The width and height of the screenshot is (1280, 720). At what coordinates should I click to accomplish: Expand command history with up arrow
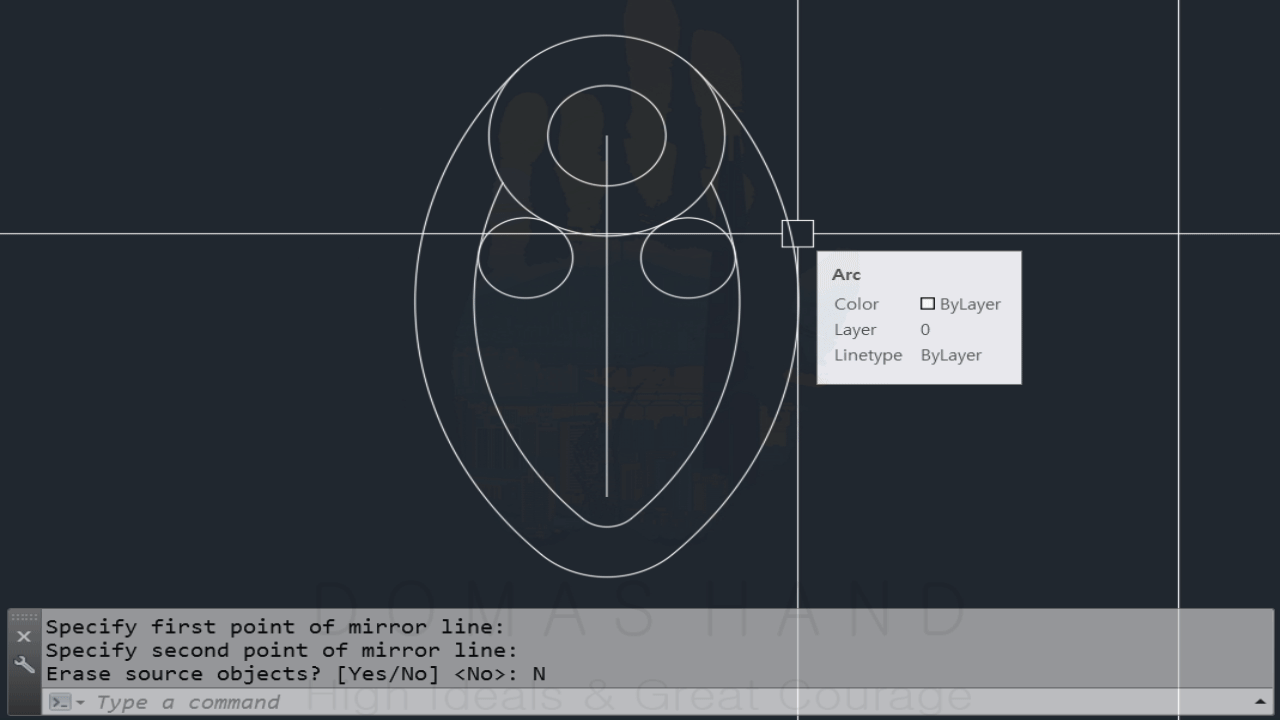[1260, 702]
